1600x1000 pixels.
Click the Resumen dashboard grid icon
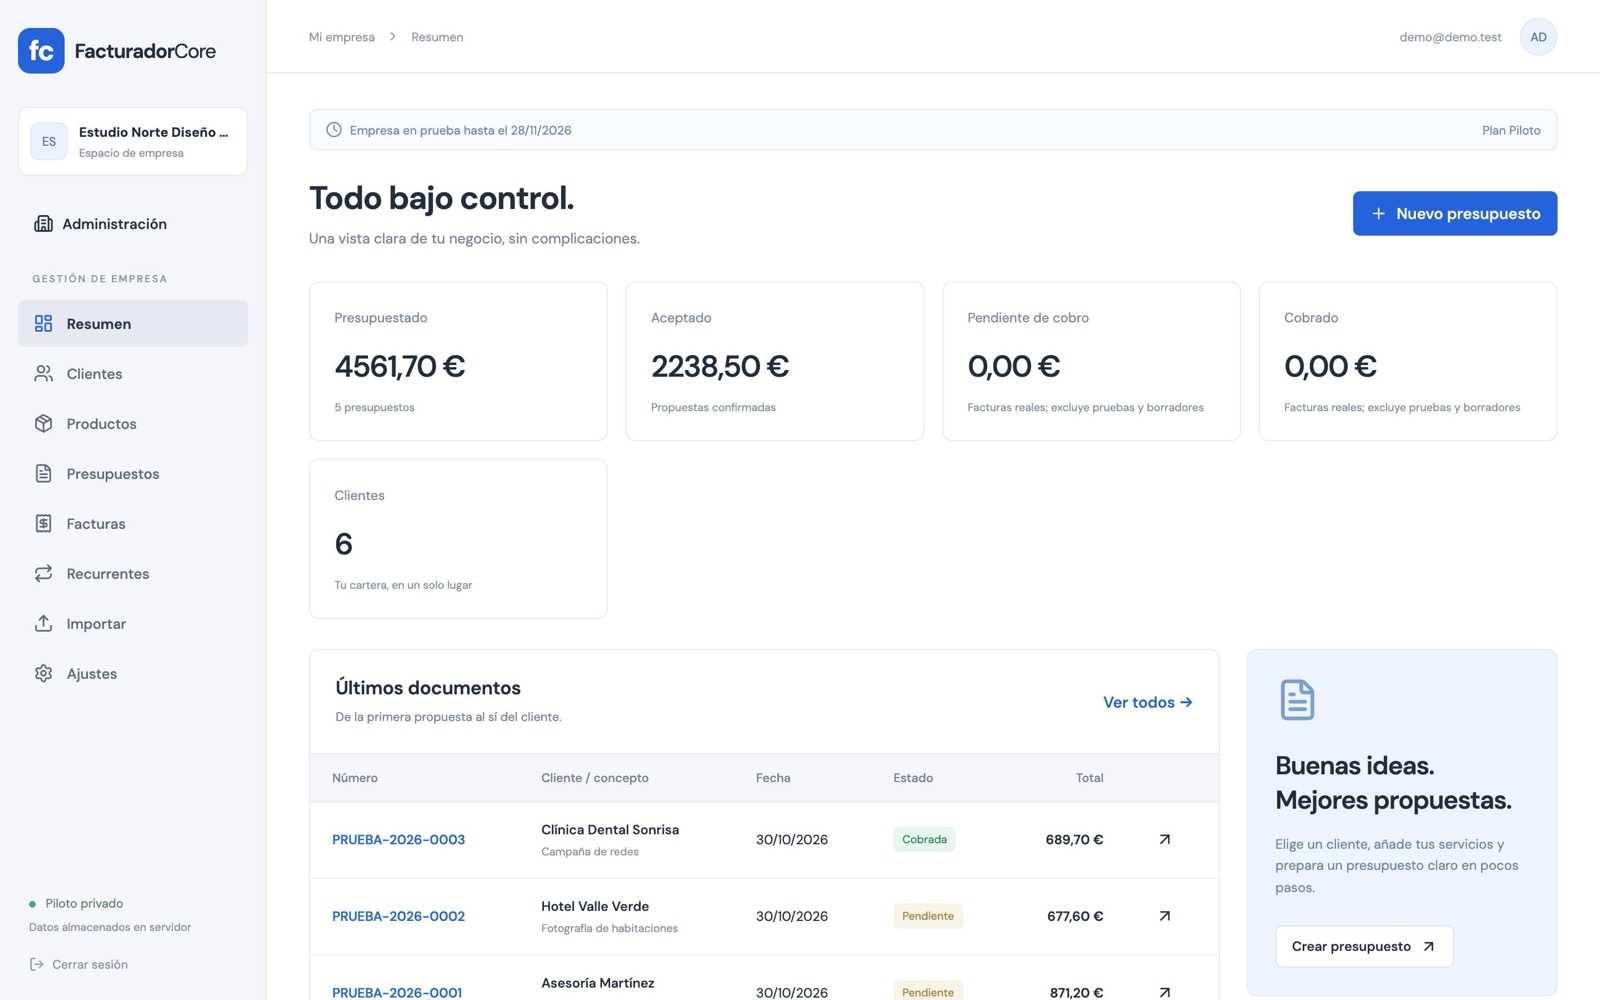pos(43,324)
